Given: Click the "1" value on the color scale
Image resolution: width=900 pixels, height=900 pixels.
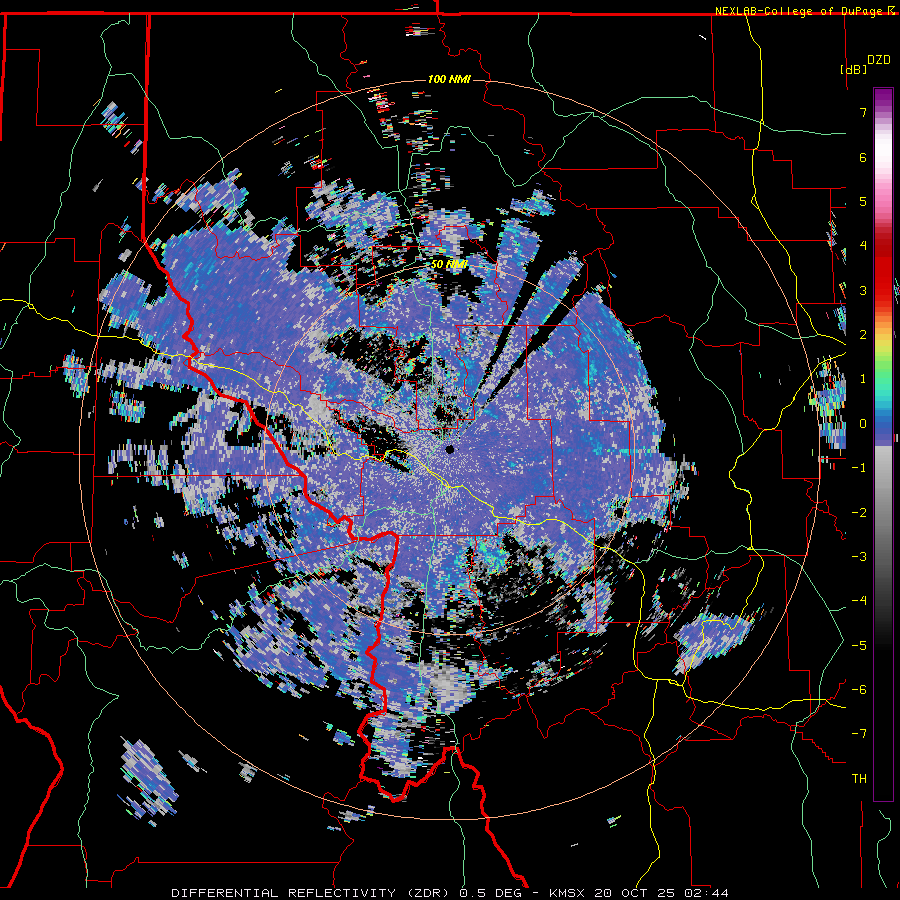Looking at the screenshot, I should (863, 379).
